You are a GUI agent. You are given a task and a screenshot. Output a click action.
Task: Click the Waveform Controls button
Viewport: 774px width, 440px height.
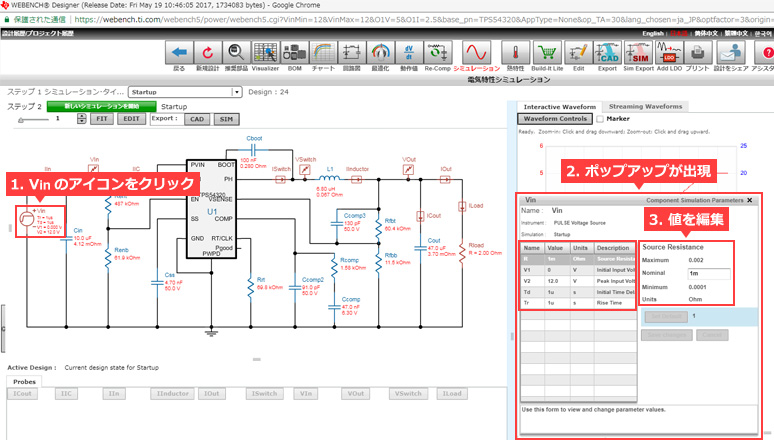click(555, 119)
